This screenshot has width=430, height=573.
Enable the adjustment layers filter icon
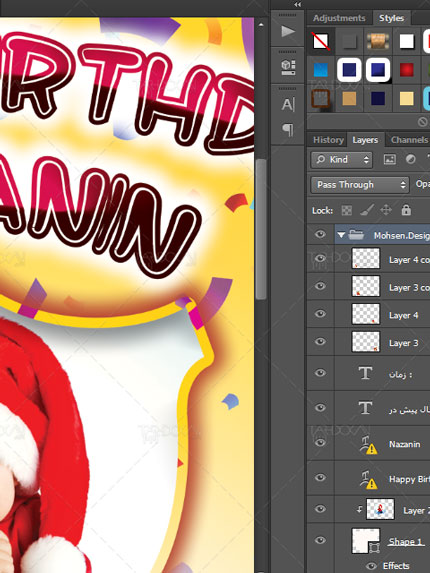click(x=411, y=159)
